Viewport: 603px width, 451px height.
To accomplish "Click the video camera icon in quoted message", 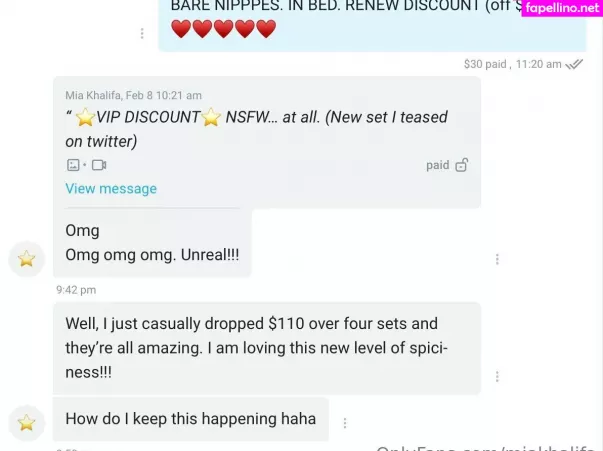I will (99, 165).
